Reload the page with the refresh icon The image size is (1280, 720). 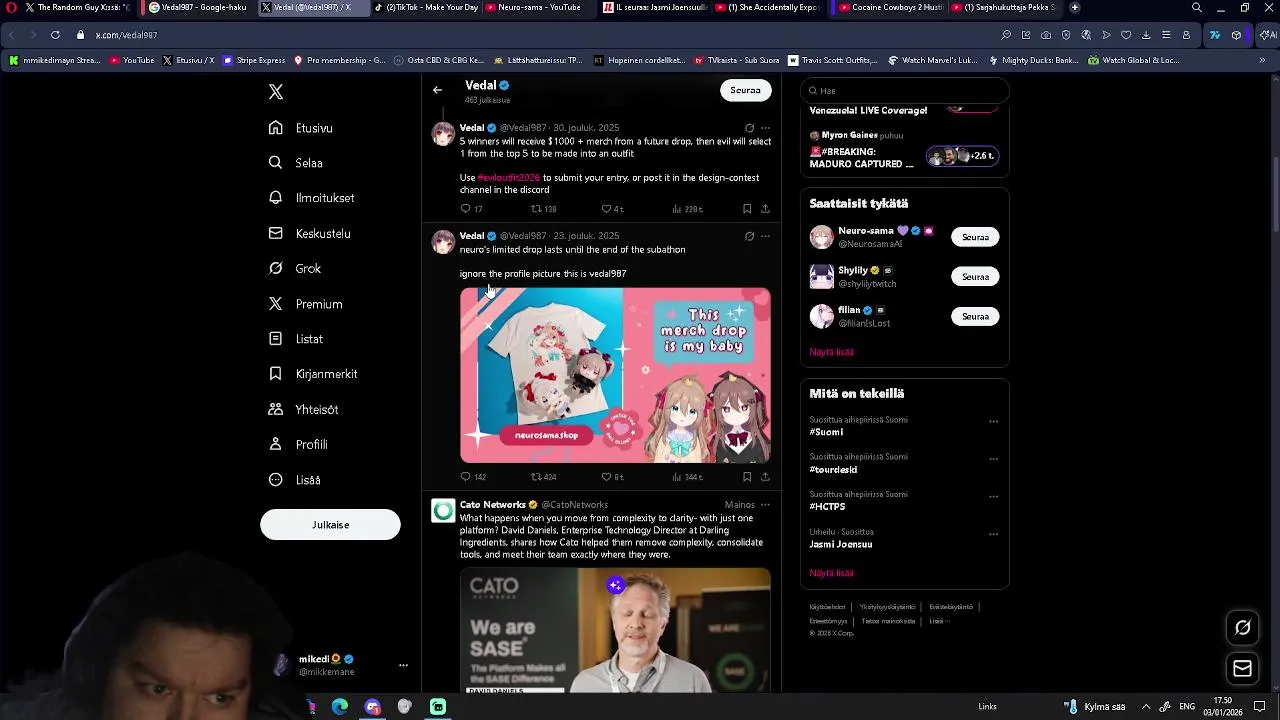55,35
